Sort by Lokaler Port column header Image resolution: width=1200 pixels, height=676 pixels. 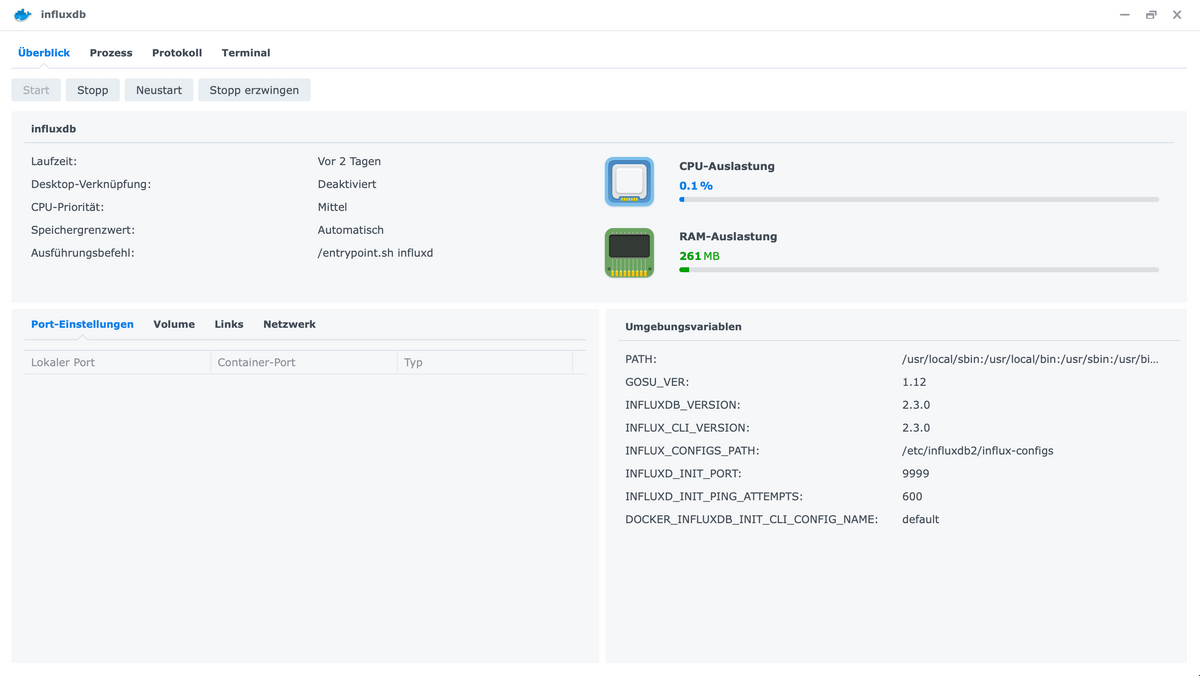click(117, 362)
